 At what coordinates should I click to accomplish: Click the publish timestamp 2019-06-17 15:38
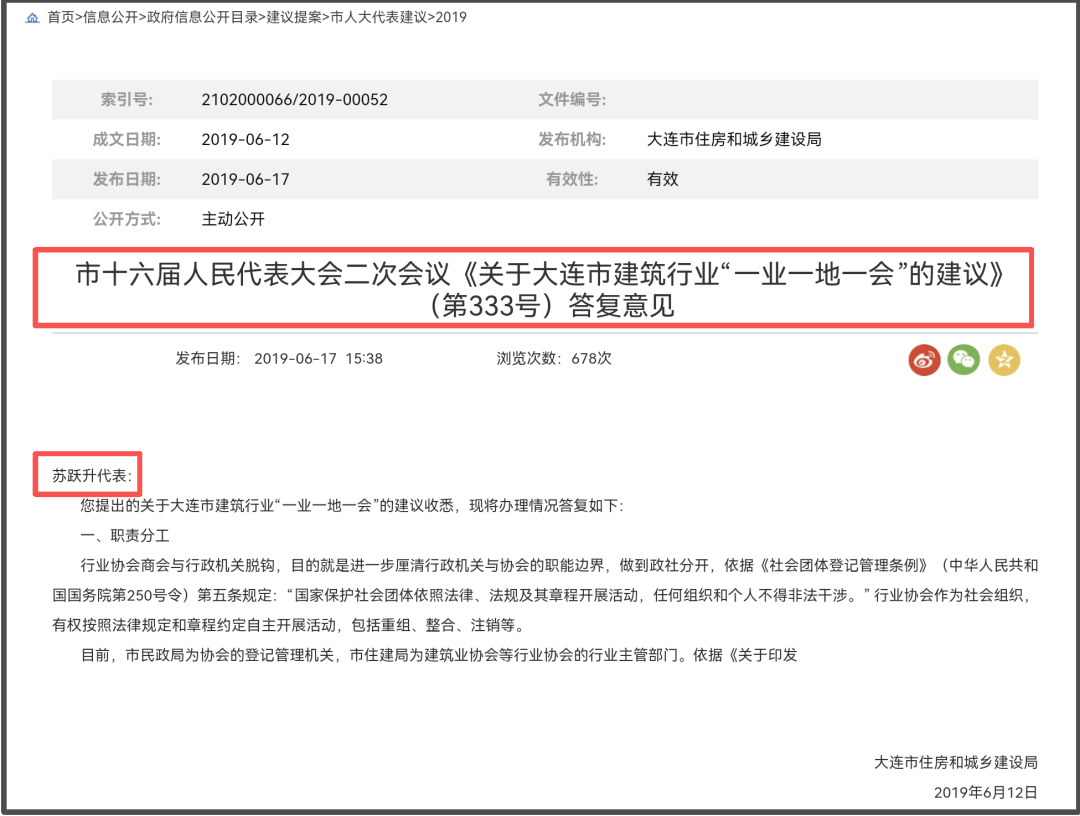pyautogui.click(x=318, y=358)
